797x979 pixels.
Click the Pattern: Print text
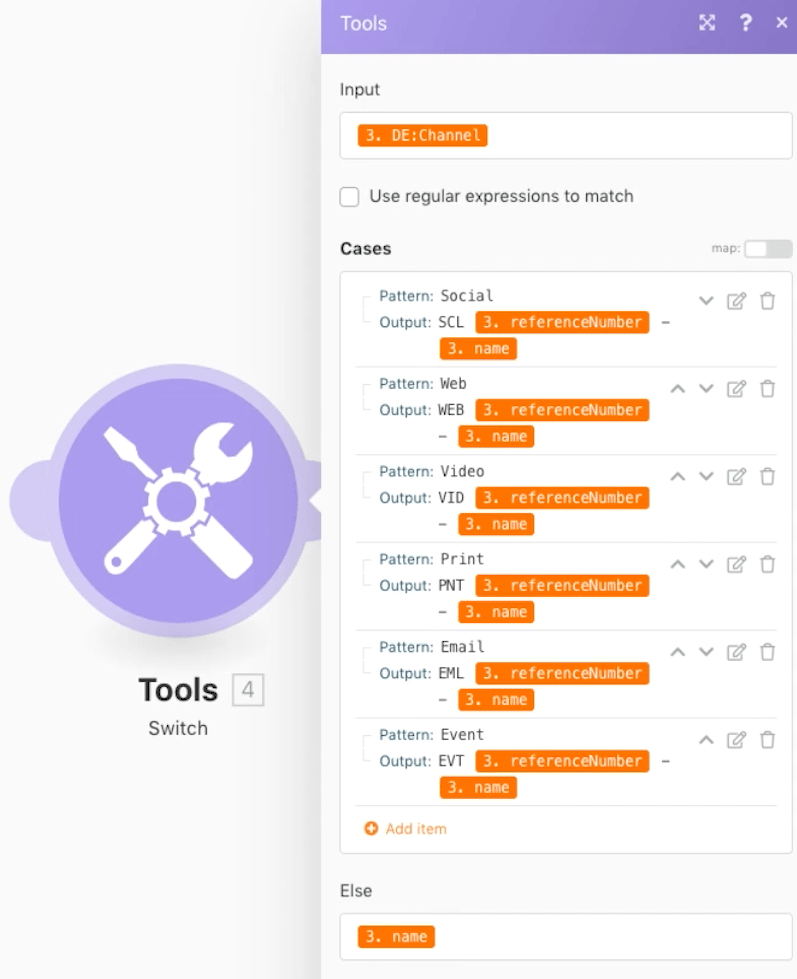(431, 559)
